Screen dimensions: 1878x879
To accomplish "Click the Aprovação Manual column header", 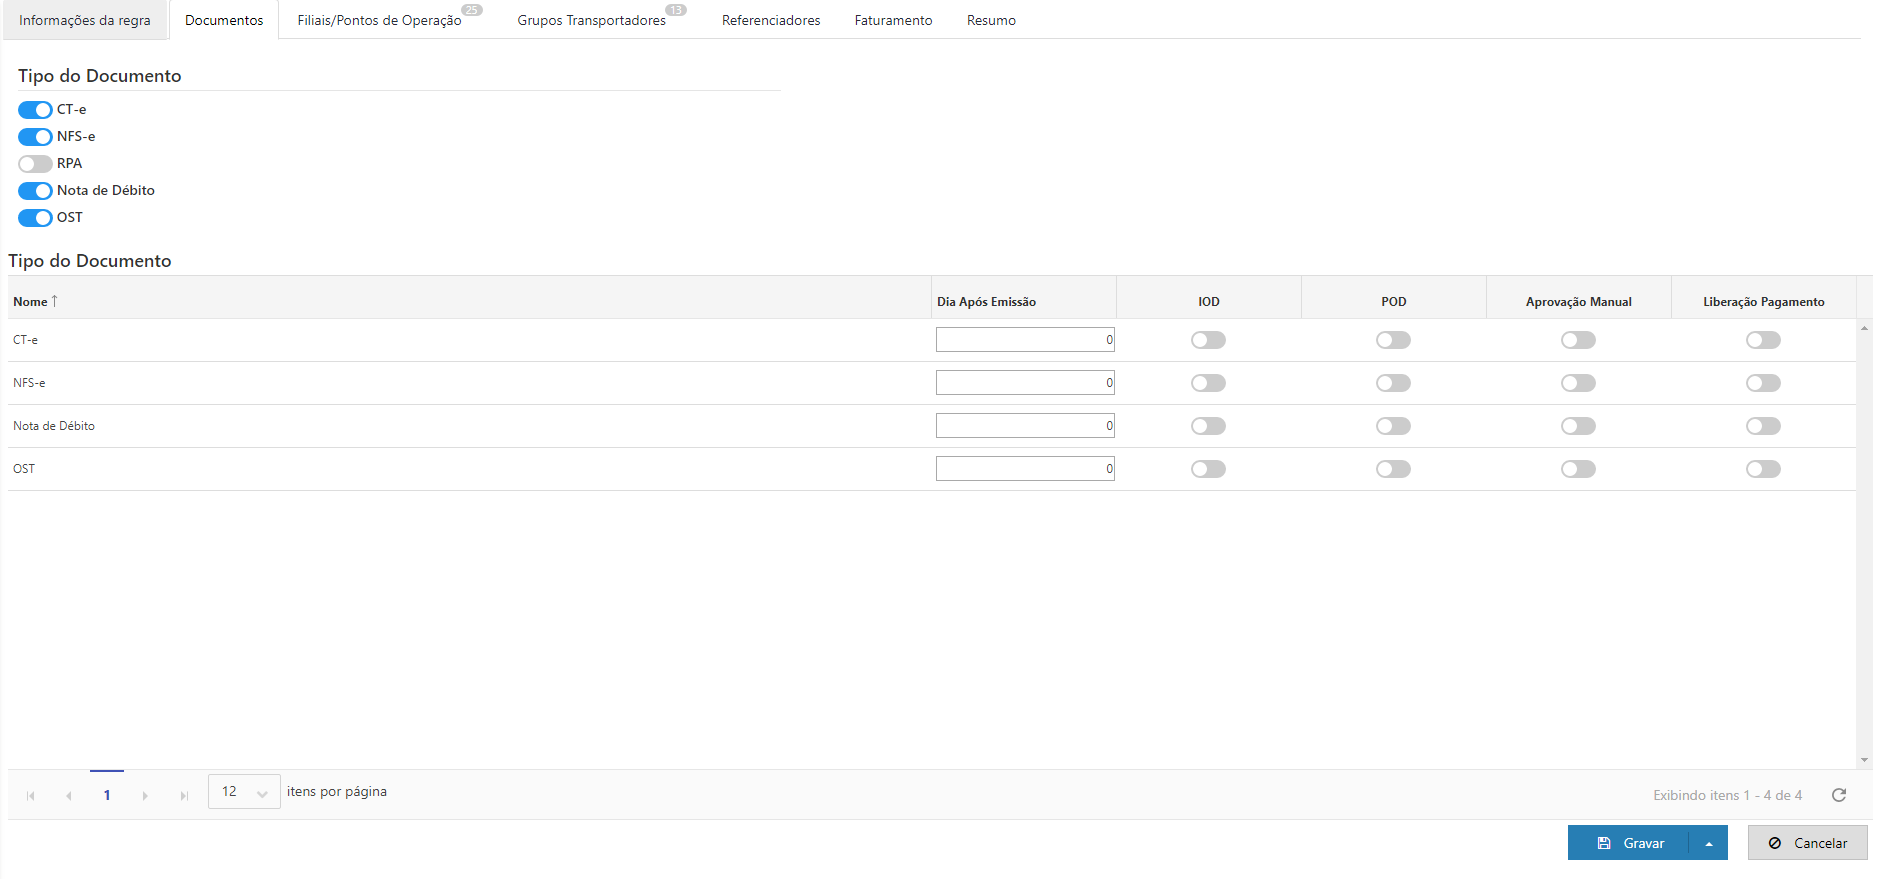I will pos(1579,298).
